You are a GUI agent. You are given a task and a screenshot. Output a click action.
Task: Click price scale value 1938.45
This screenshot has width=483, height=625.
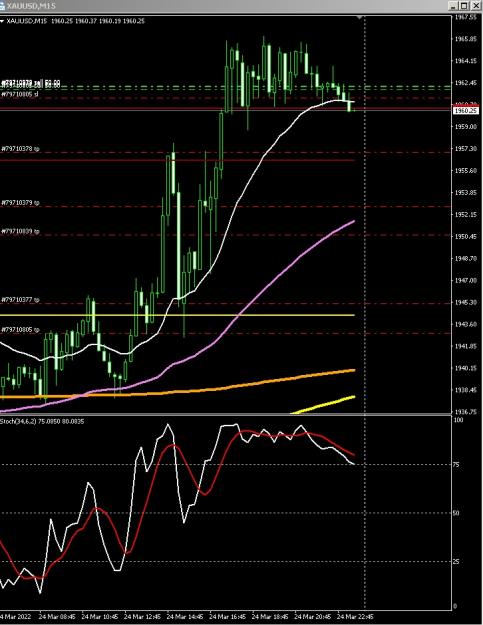(465, 390)
